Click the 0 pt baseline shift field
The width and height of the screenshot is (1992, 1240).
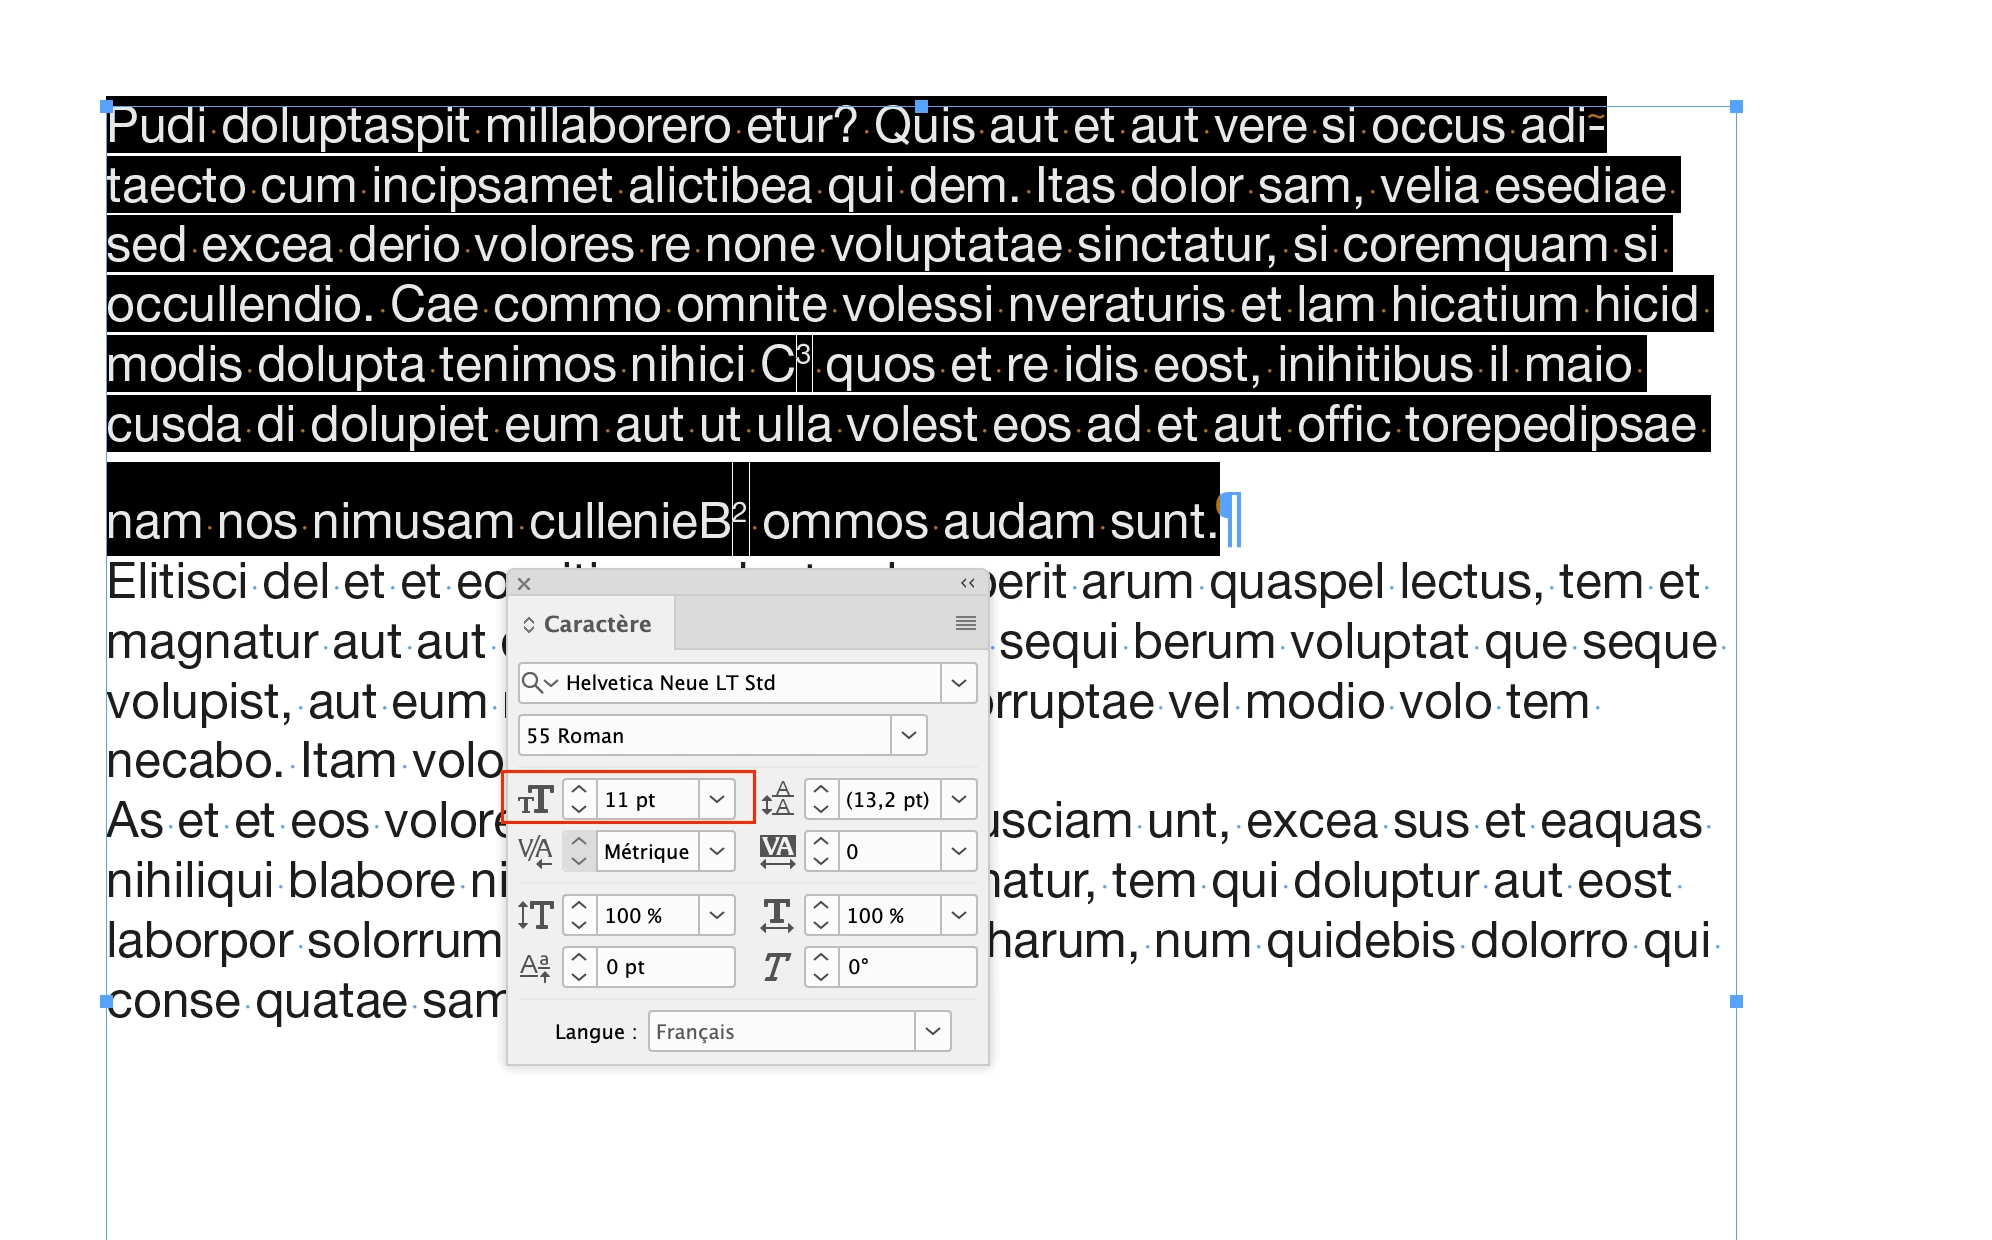pyautogui.click(x=664, y=967)
